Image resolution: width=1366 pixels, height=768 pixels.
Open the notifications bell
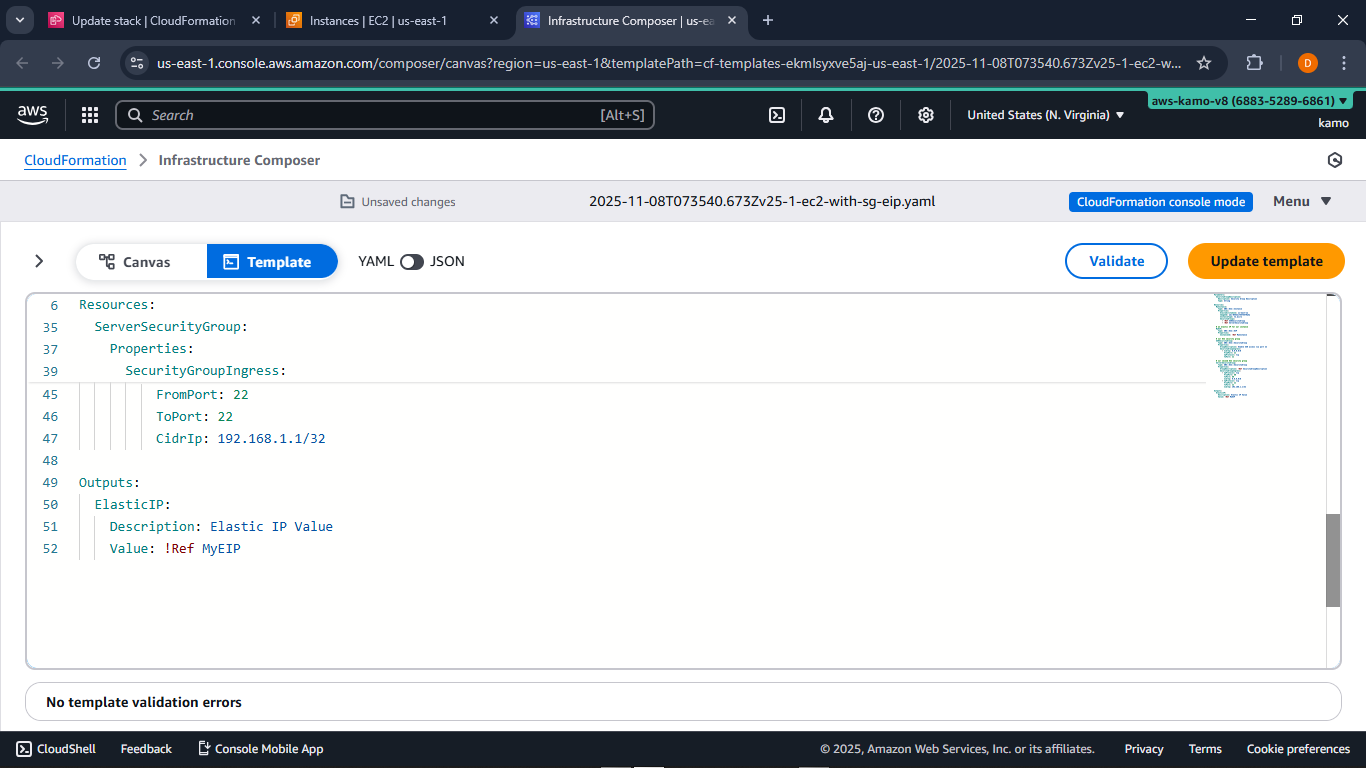click(x=826, y=115)
